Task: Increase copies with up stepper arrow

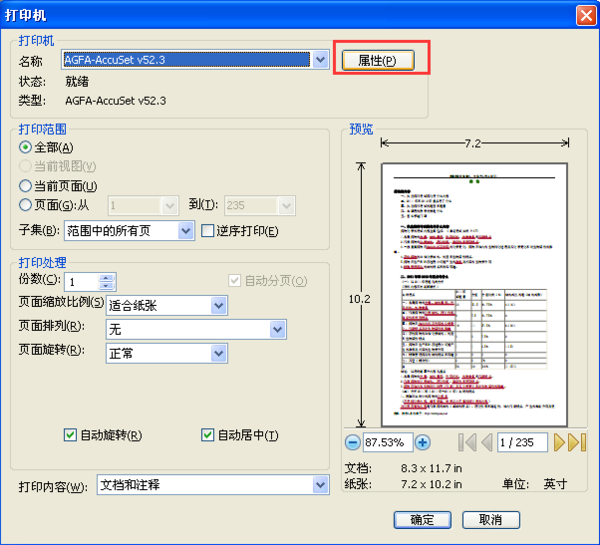Action: coord(106,278)
